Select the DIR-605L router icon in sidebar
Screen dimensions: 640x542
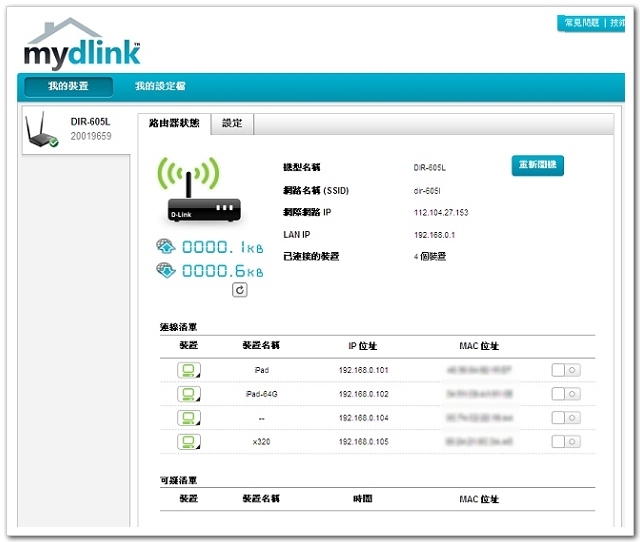coord(41,130)
